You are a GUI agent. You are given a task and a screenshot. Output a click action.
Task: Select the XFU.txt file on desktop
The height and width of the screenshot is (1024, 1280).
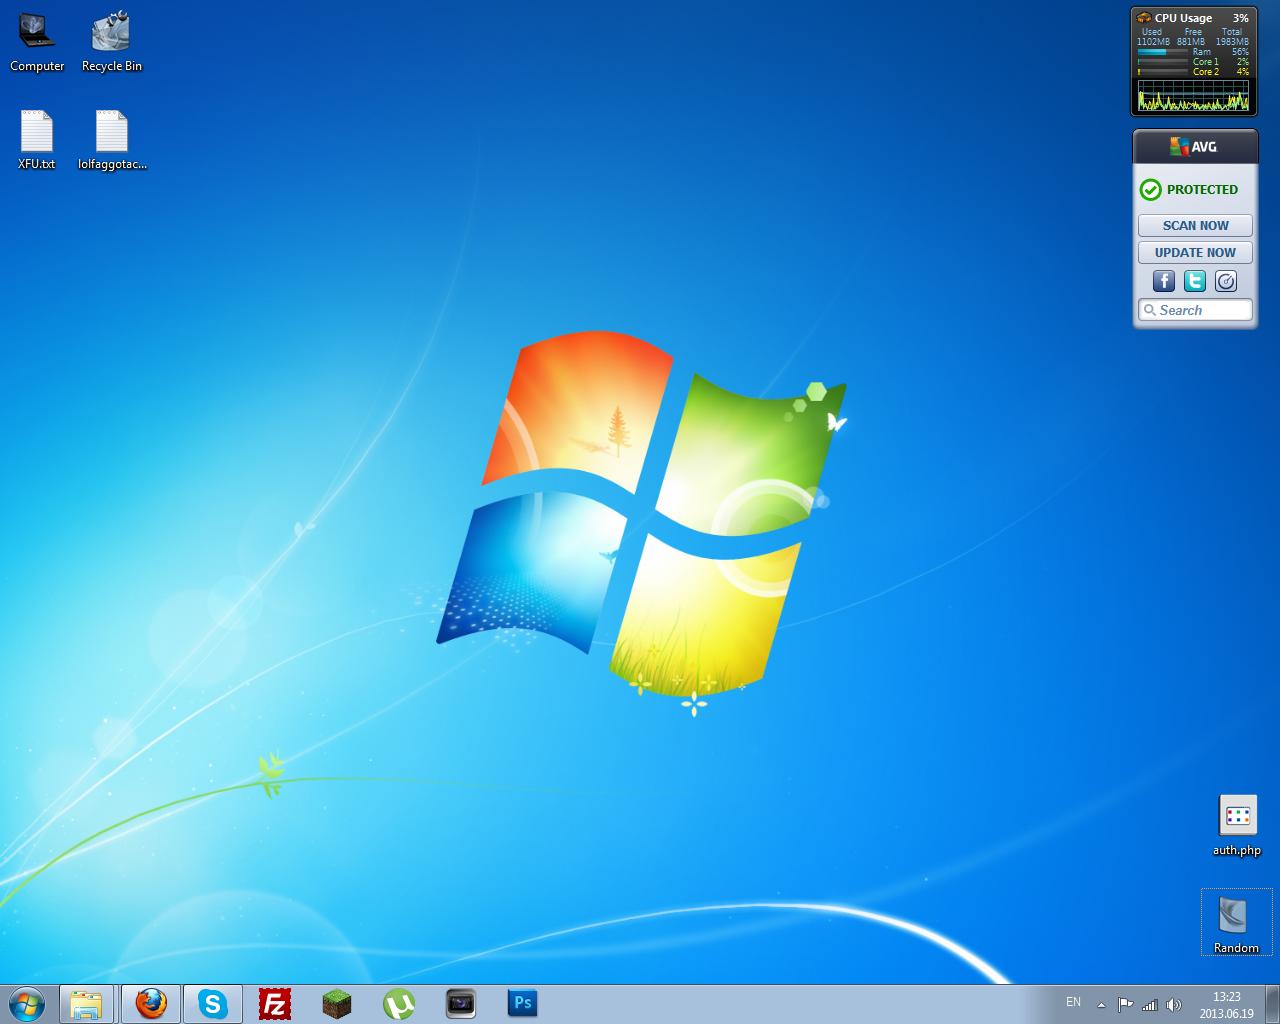click(37, 139)
